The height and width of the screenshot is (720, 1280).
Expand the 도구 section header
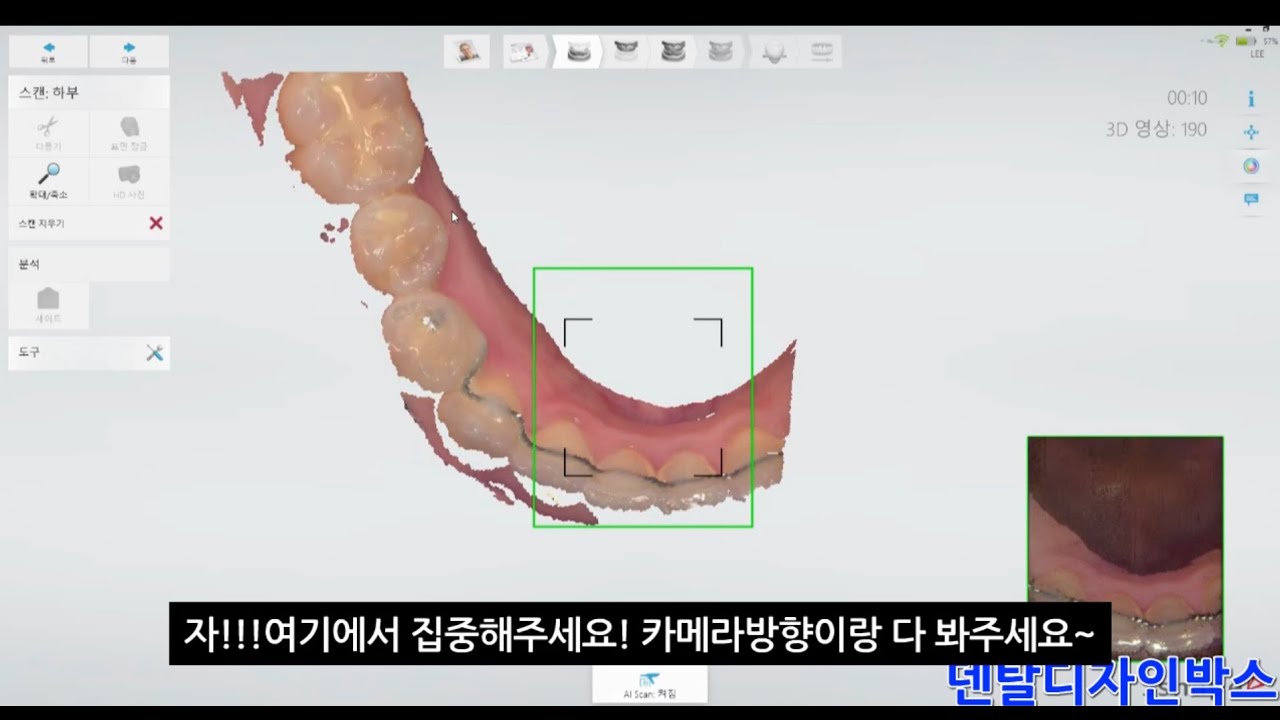[89, 352]
